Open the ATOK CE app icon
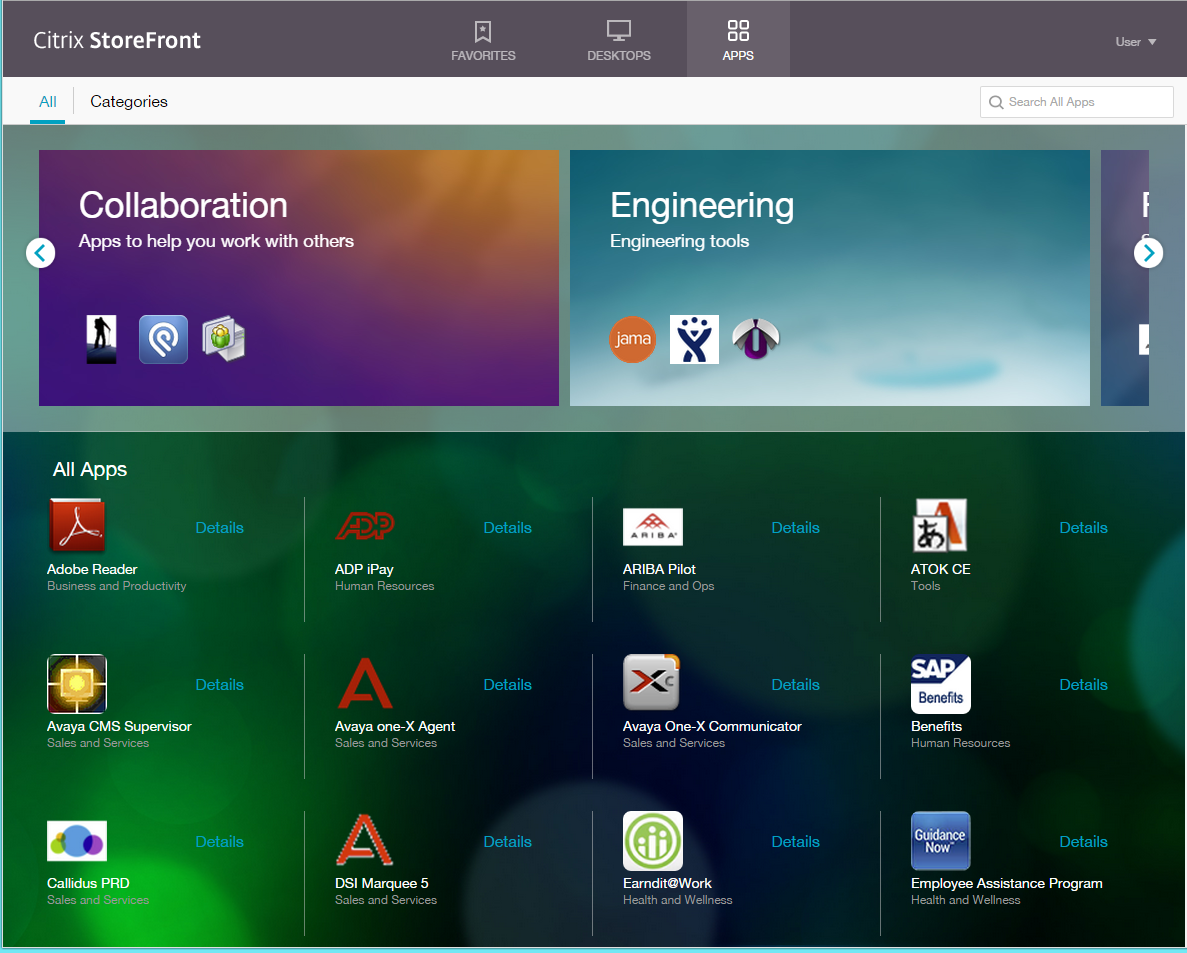The height and width of the screenshot is (953, 1187). 940,526
